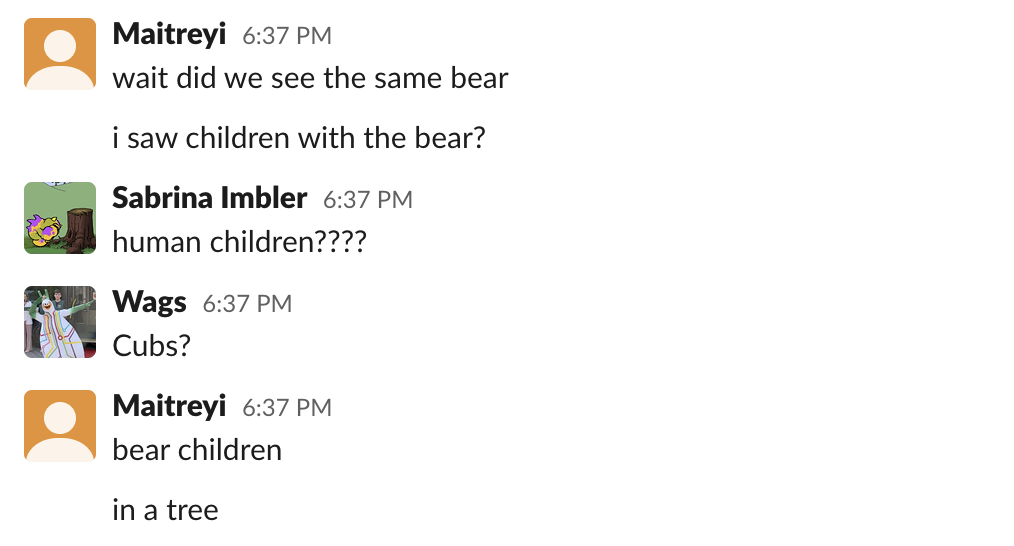The width and height of the screenshot is (1014, 546).
Task: Open the 6:37 PM timestamp on Sabrina's message
Action: [368, 199]
